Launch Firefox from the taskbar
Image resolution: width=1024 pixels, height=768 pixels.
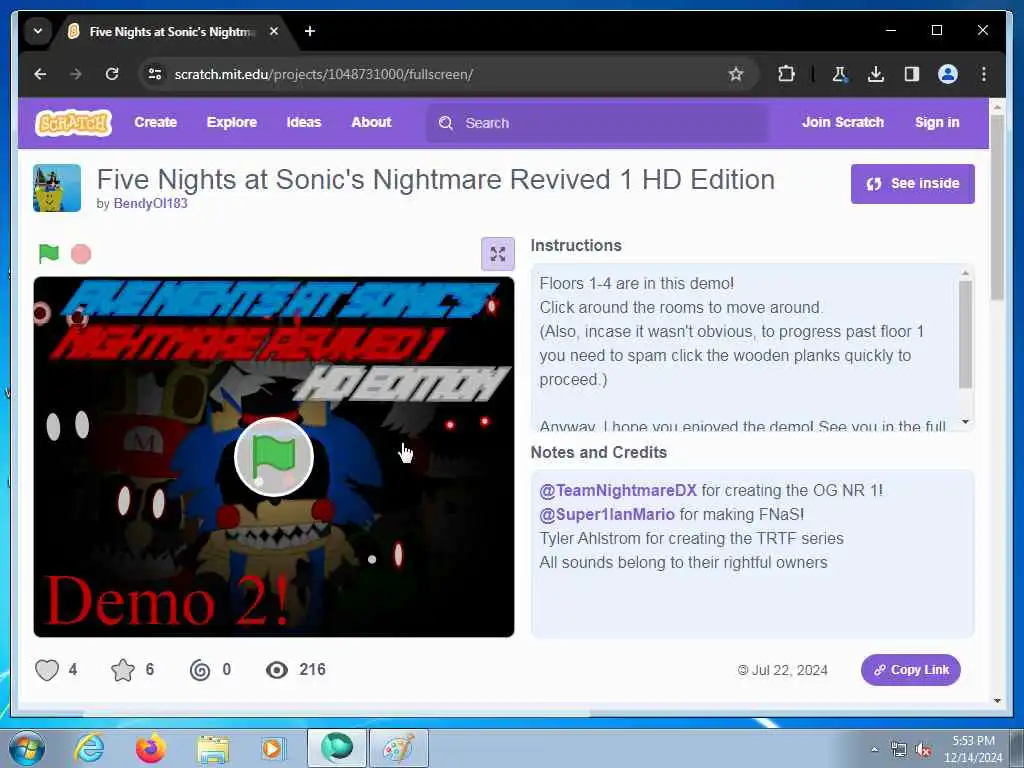[151, 748]
